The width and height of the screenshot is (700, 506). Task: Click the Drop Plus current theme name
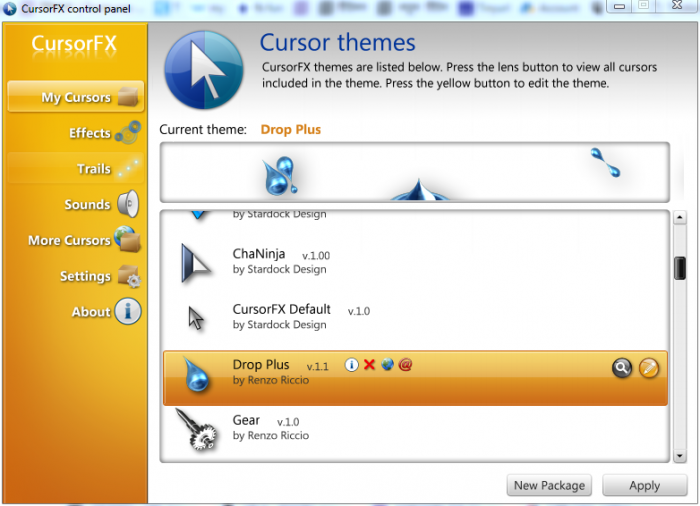[291, 130]
